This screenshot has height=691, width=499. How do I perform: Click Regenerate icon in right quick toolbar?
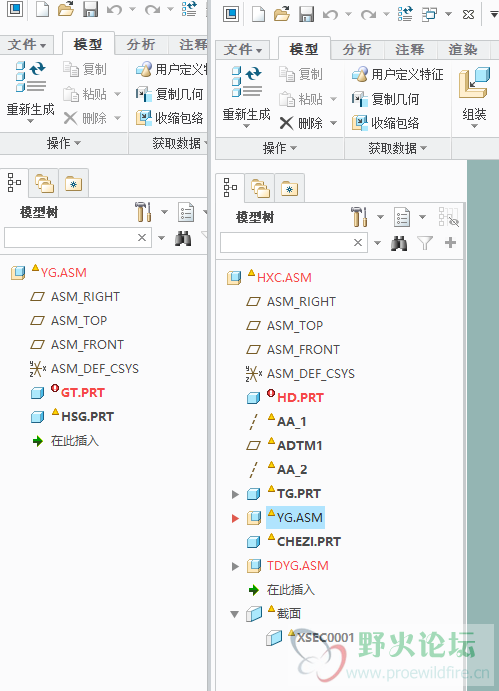point(405,14)
